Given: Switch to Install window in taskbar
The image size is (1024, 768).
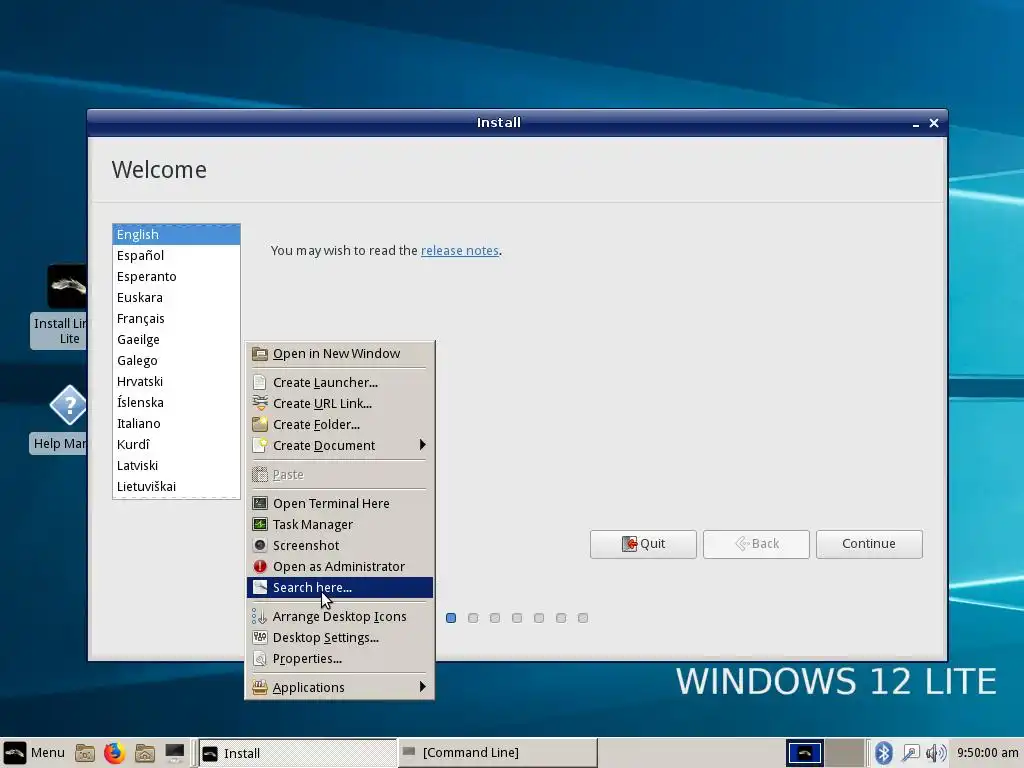Looking at the screenshot, I should (298, 753).
